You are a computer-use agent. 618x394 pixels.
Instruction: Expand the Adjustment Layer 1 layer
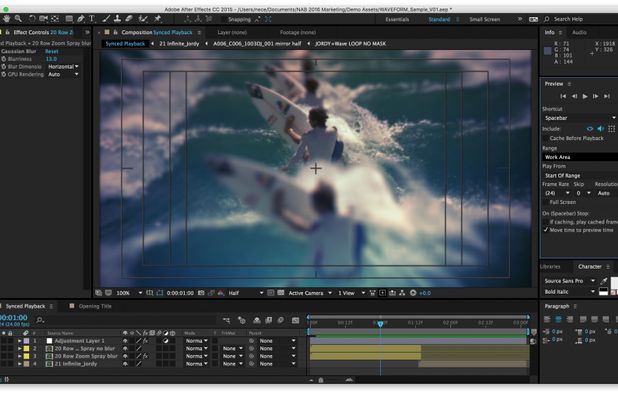coord(19,341)
